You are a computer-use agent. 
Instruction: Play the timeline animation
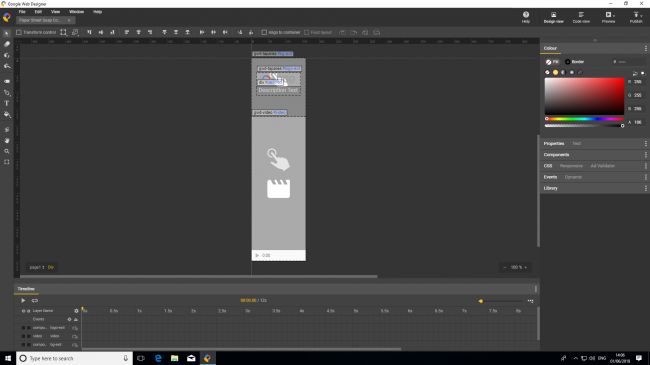[23, 300]
